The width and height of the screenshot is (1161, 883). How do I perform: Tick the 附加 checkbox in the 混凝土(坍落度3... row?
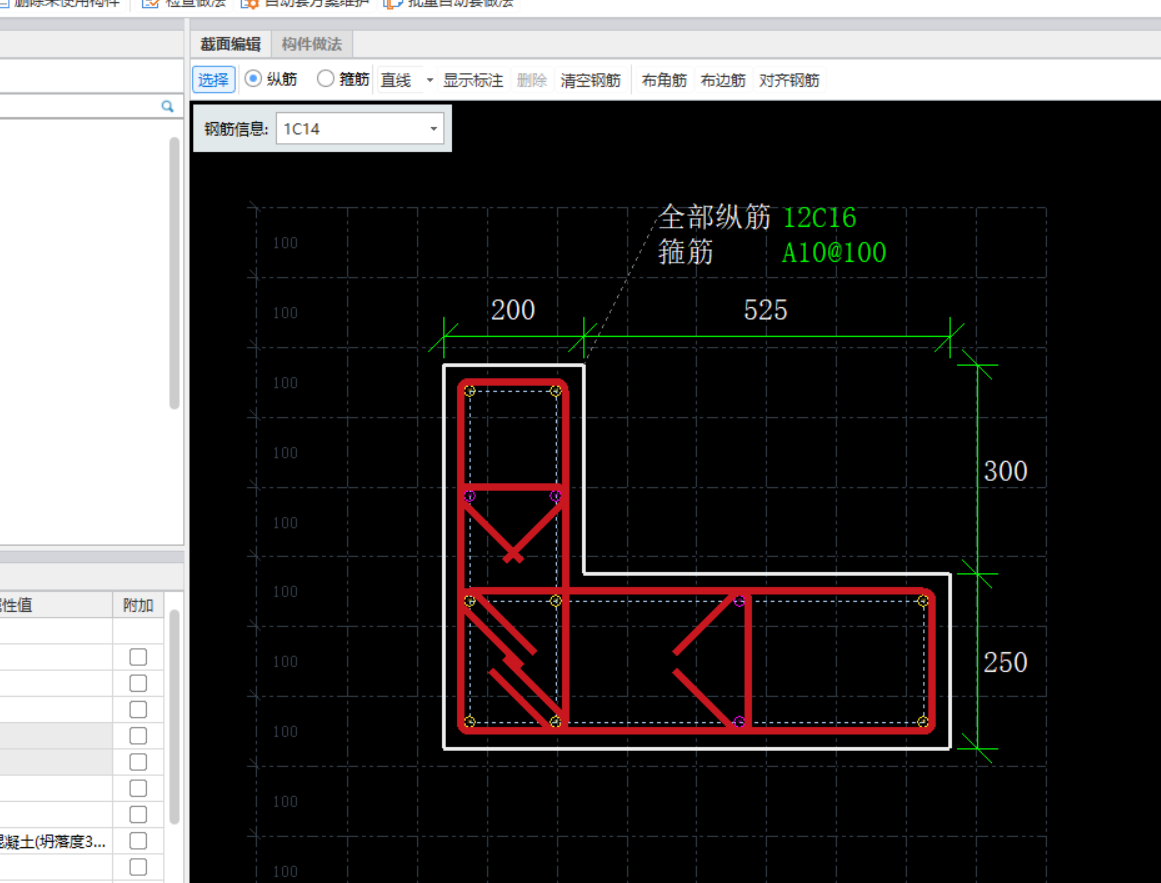pos(138,841)
